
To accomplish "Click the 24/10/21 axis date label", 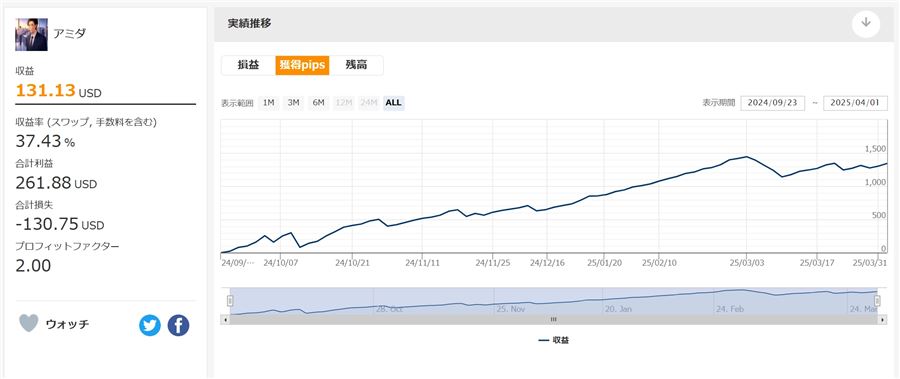I will [x=352, y=262].
